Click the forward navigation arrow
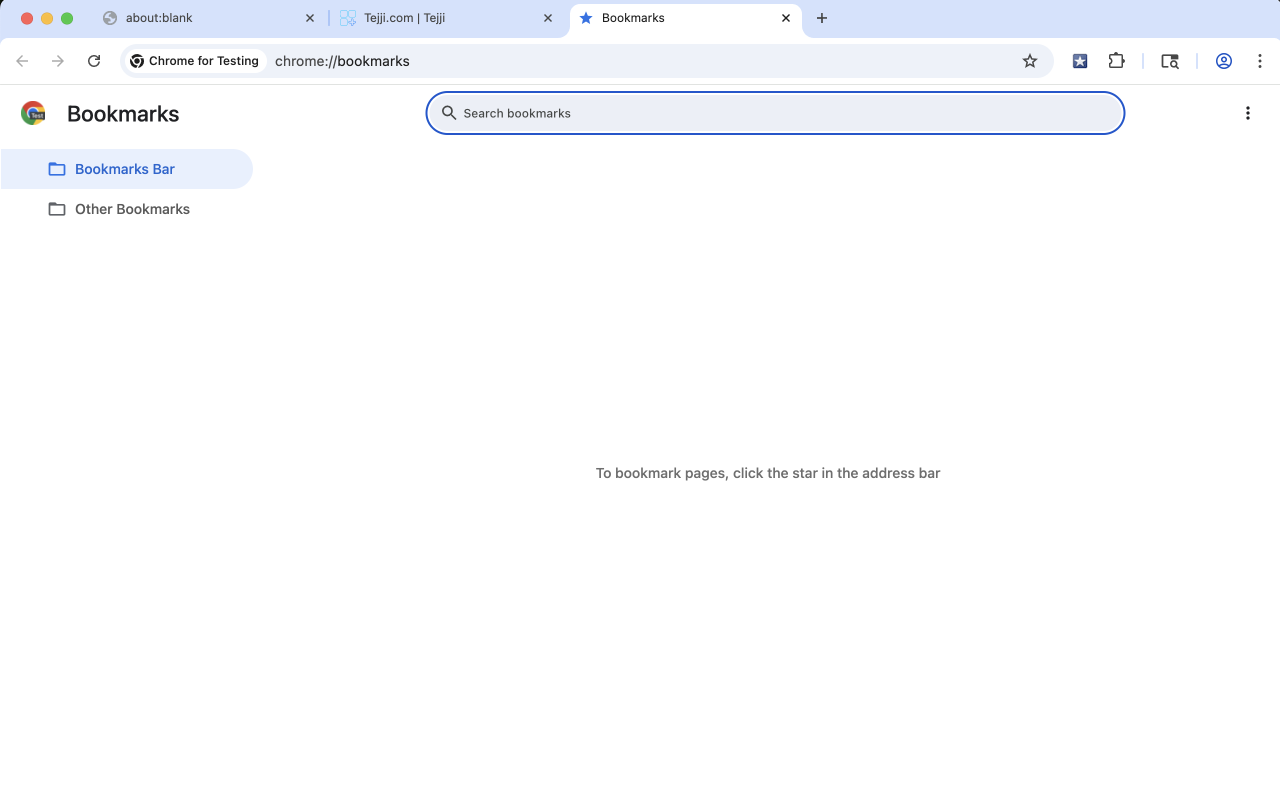Image resolution: width=1280 pixels, height=800 pixels. [x=58, y=61]
